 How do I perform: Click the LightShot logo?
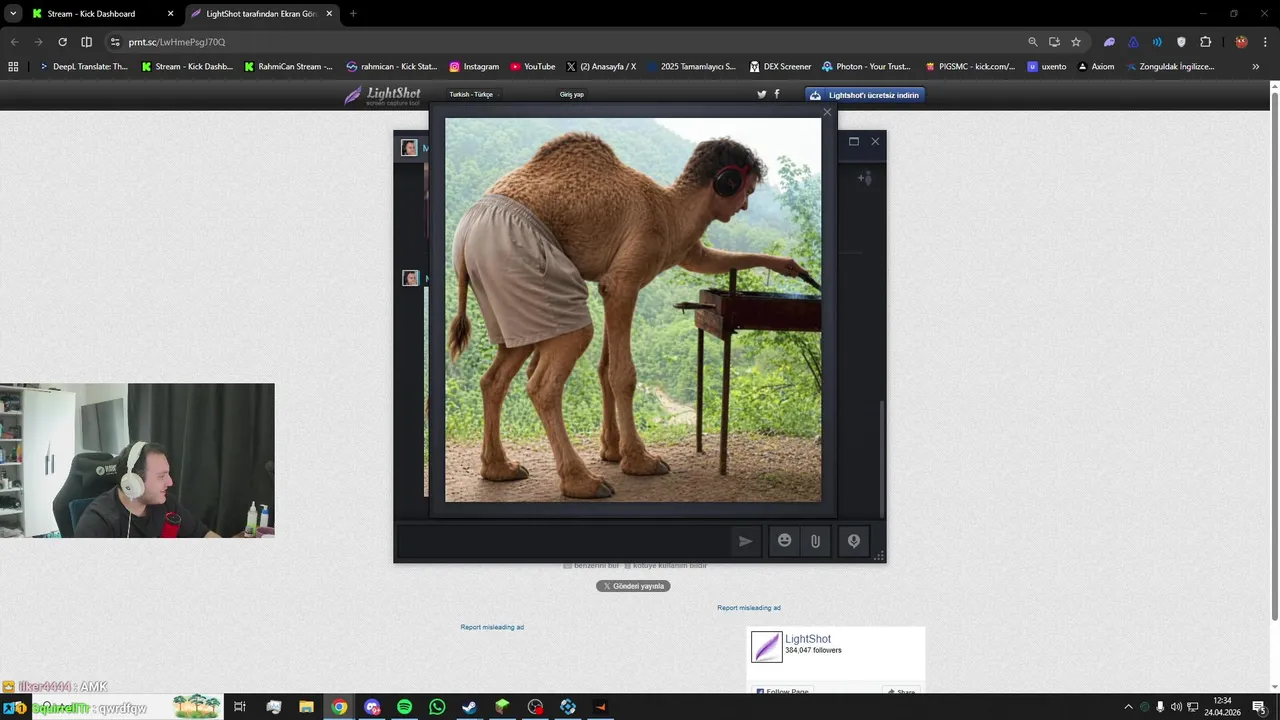[382, 95]
